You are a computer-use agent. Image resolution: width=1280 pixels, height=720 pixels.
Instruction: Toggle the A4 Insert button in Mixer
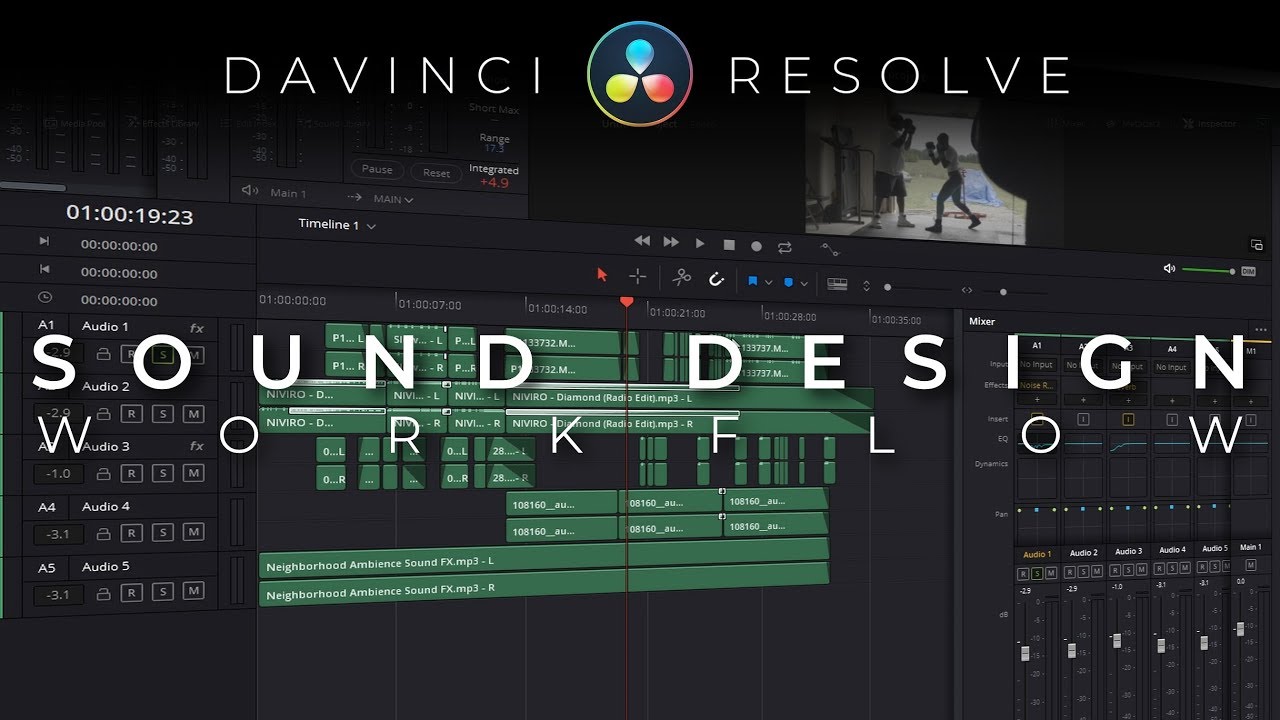[x=1172, y=420]
